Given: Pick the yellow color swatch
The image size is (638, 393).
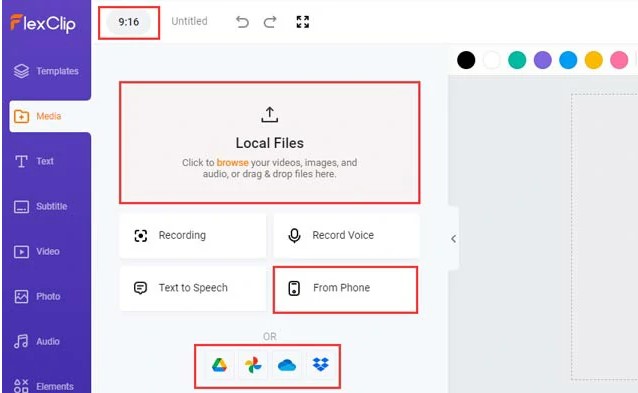Looking at the screenshot, I should (x=594, y=60).
